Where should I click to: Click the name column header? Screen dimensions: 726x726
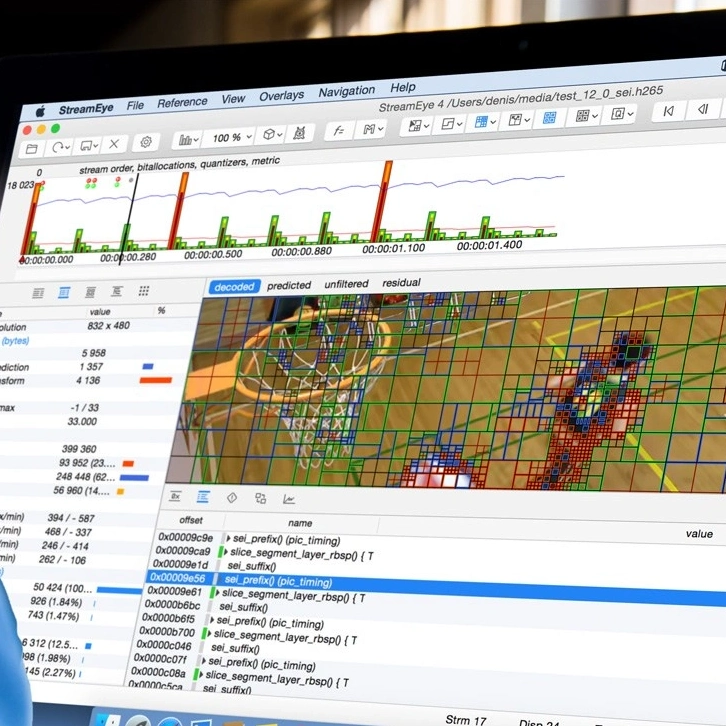(300, 523)
